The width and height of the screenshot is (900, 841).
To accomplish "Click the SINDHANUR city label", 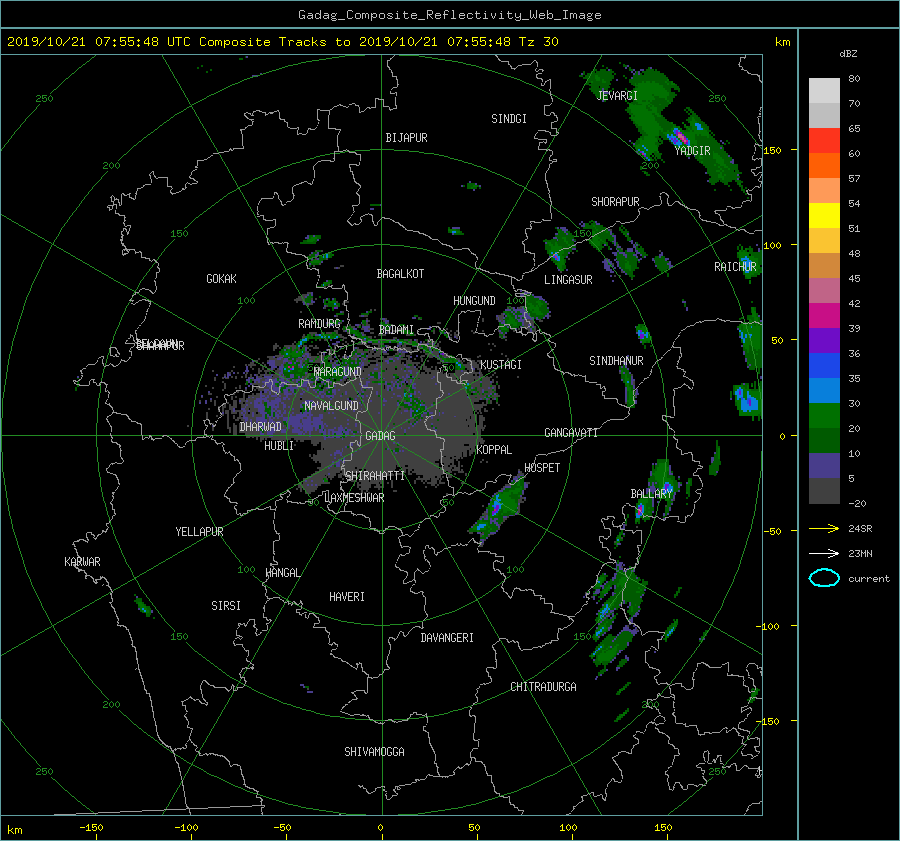I will click(x=616, y=361).
